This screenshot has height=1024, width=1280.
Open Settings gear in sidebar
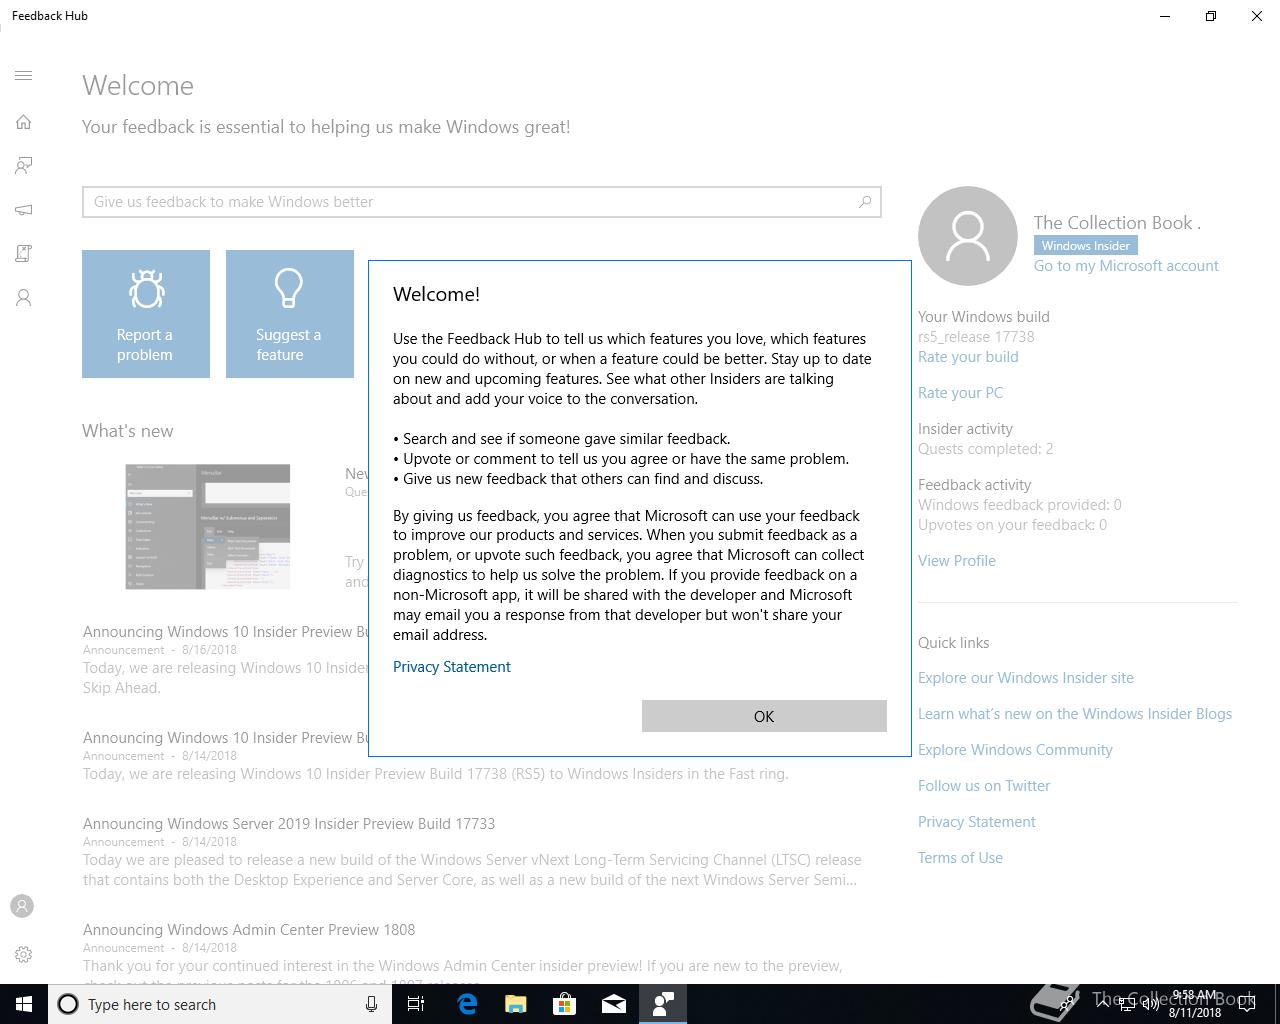point(24,954)
